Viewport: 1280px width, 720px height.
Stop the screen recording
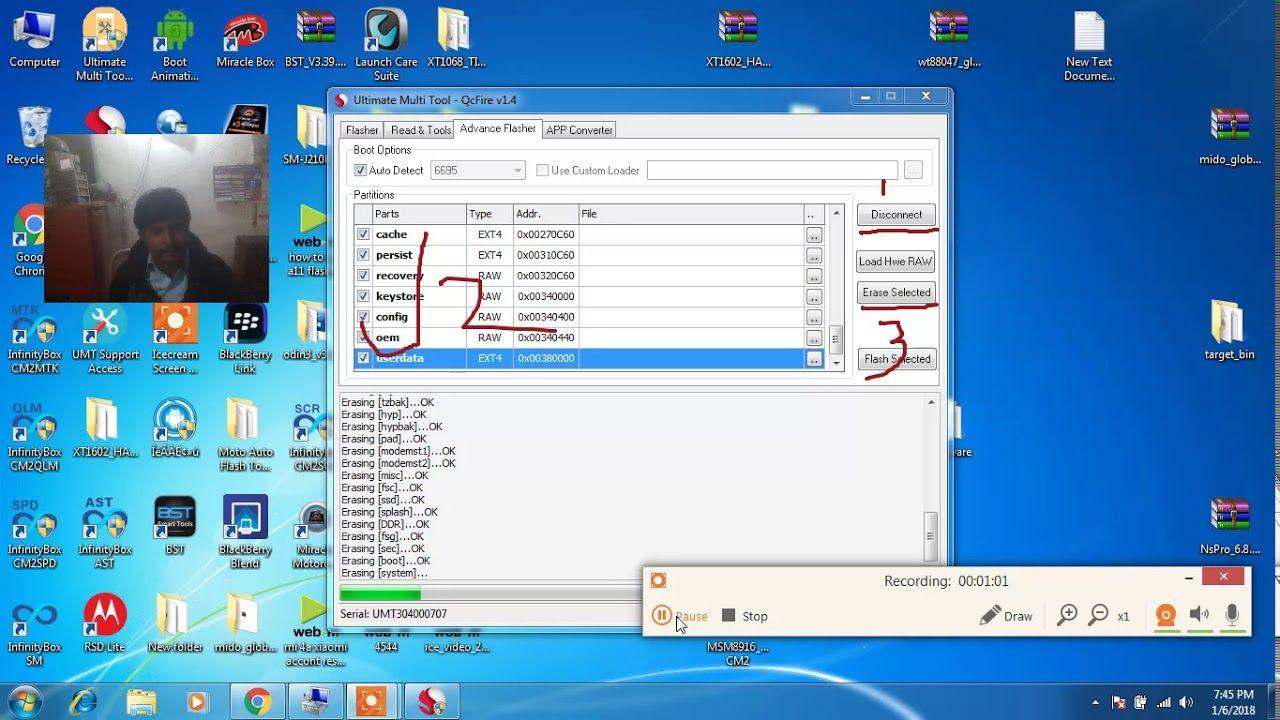pos(745,616)
